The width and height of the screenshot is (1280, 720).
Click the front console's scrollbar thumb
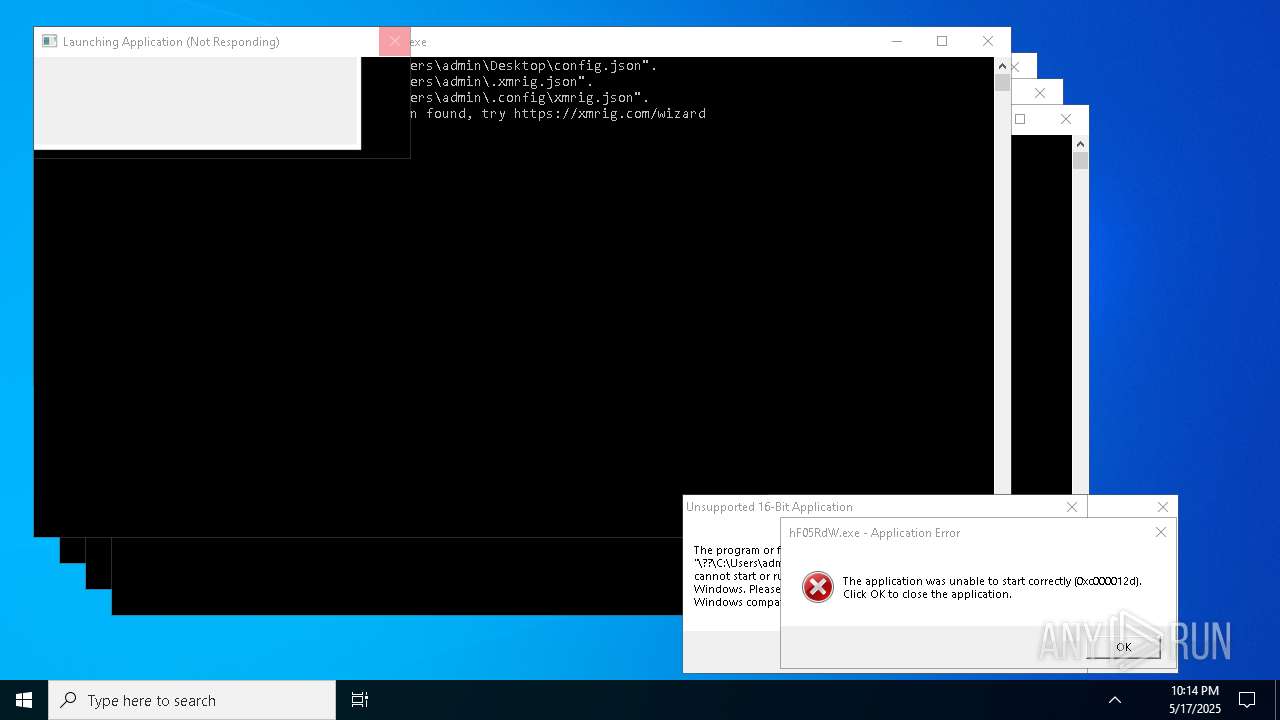[x=1002, y=82]
